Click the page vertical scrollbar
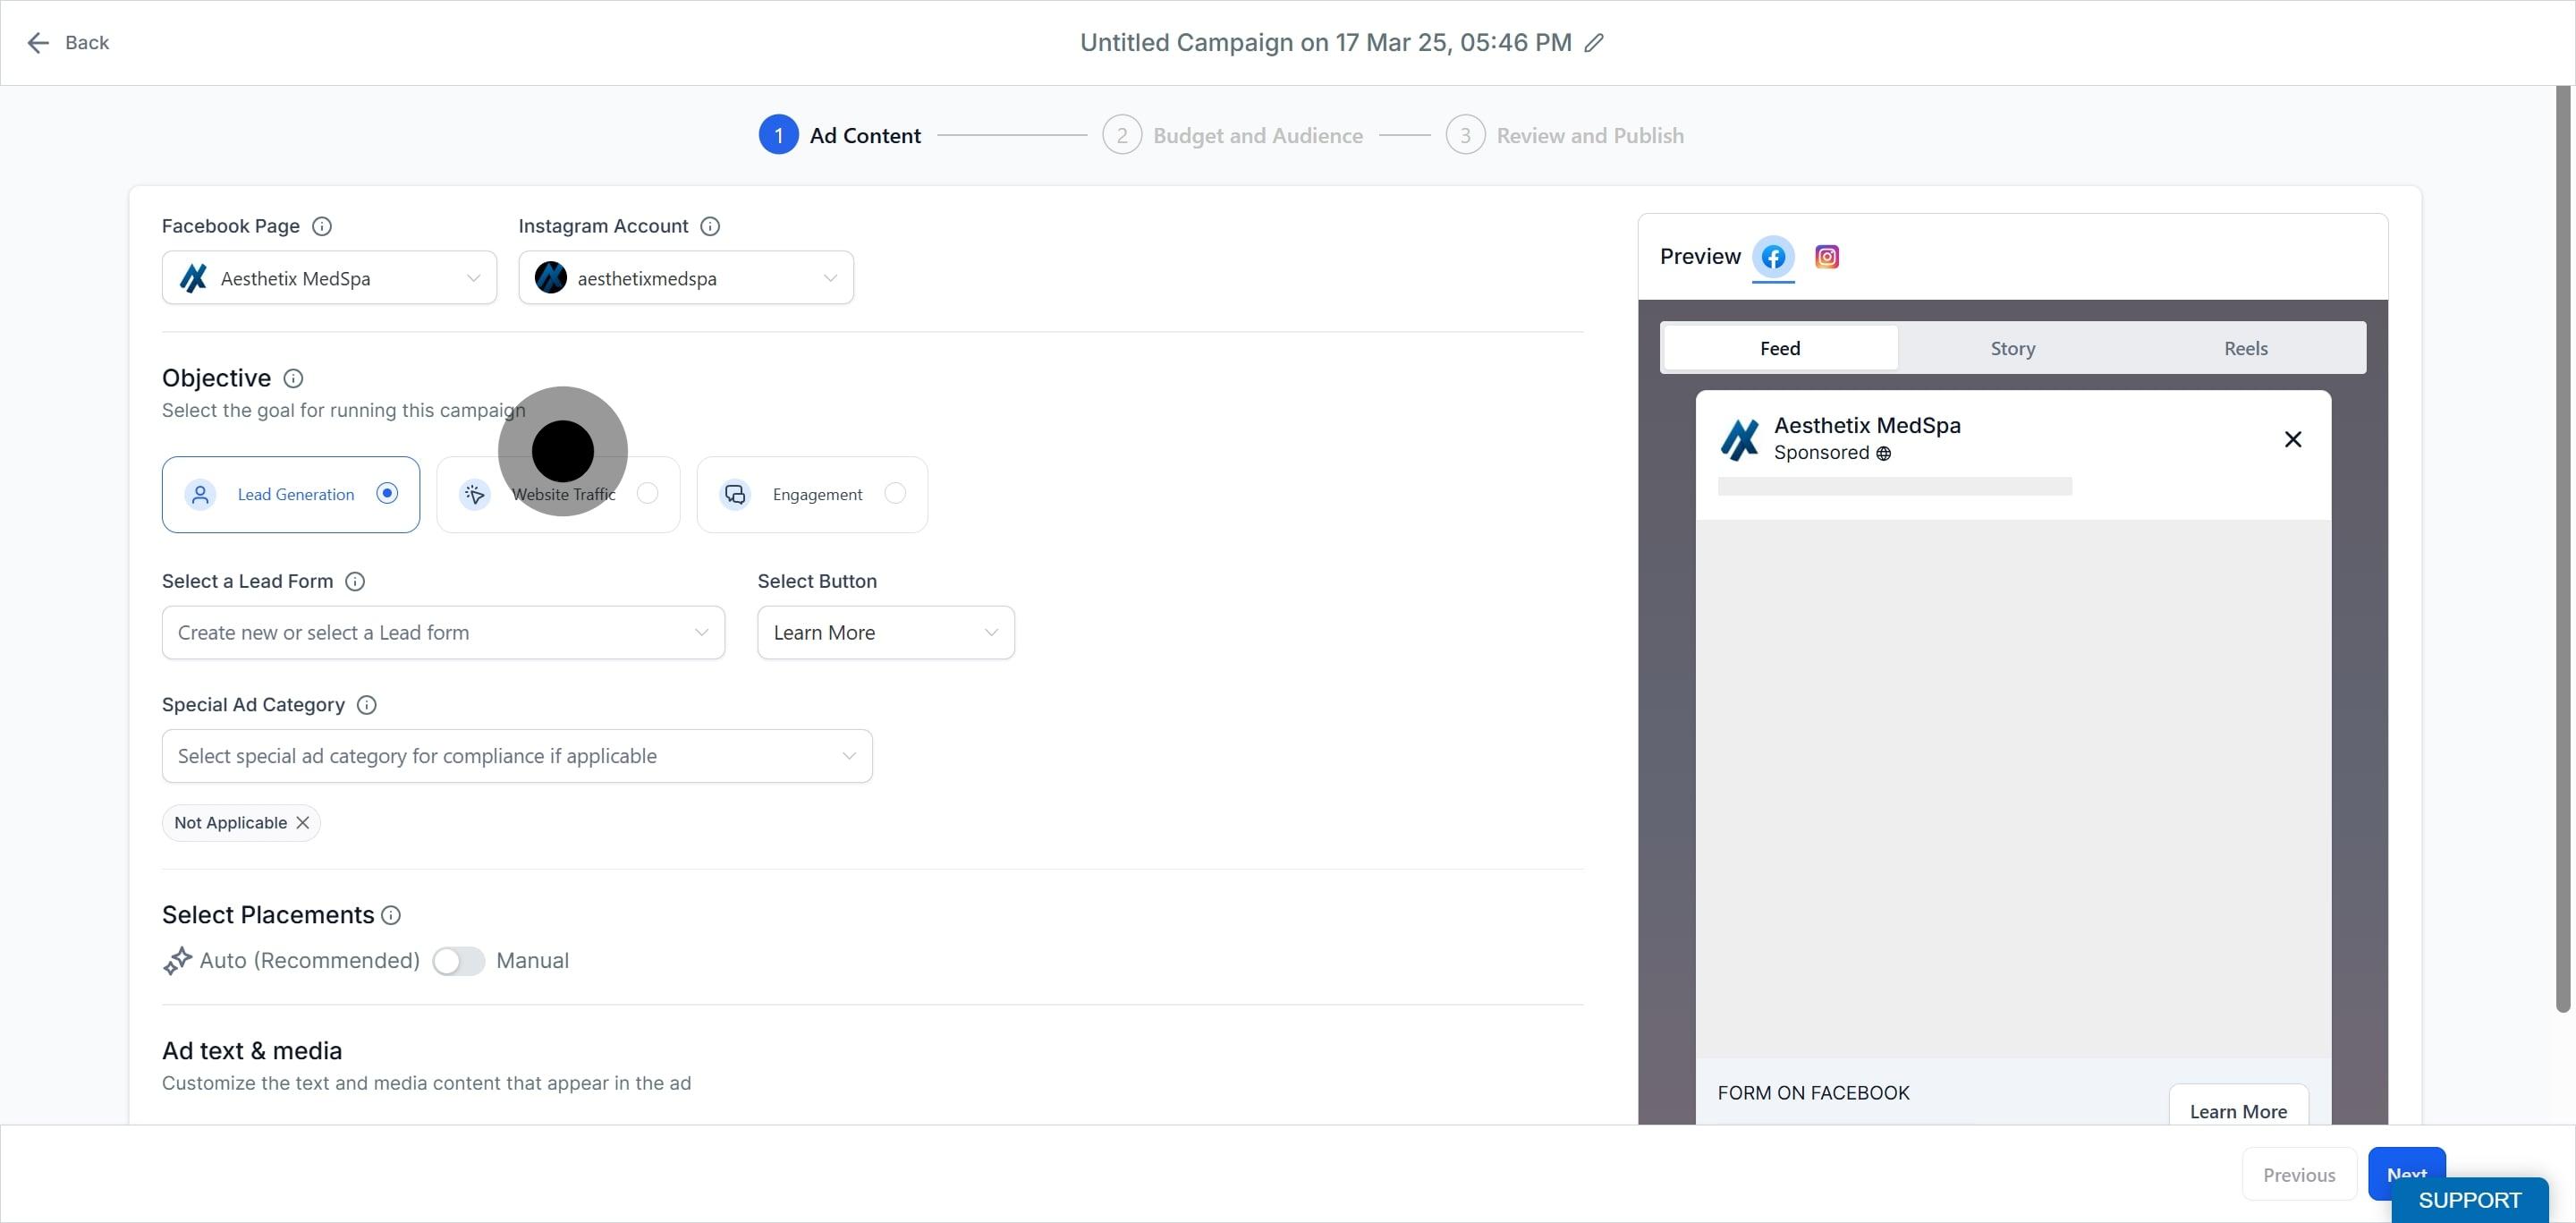The width and height of the screenshot is (2576, 1223). point(2562,548)
